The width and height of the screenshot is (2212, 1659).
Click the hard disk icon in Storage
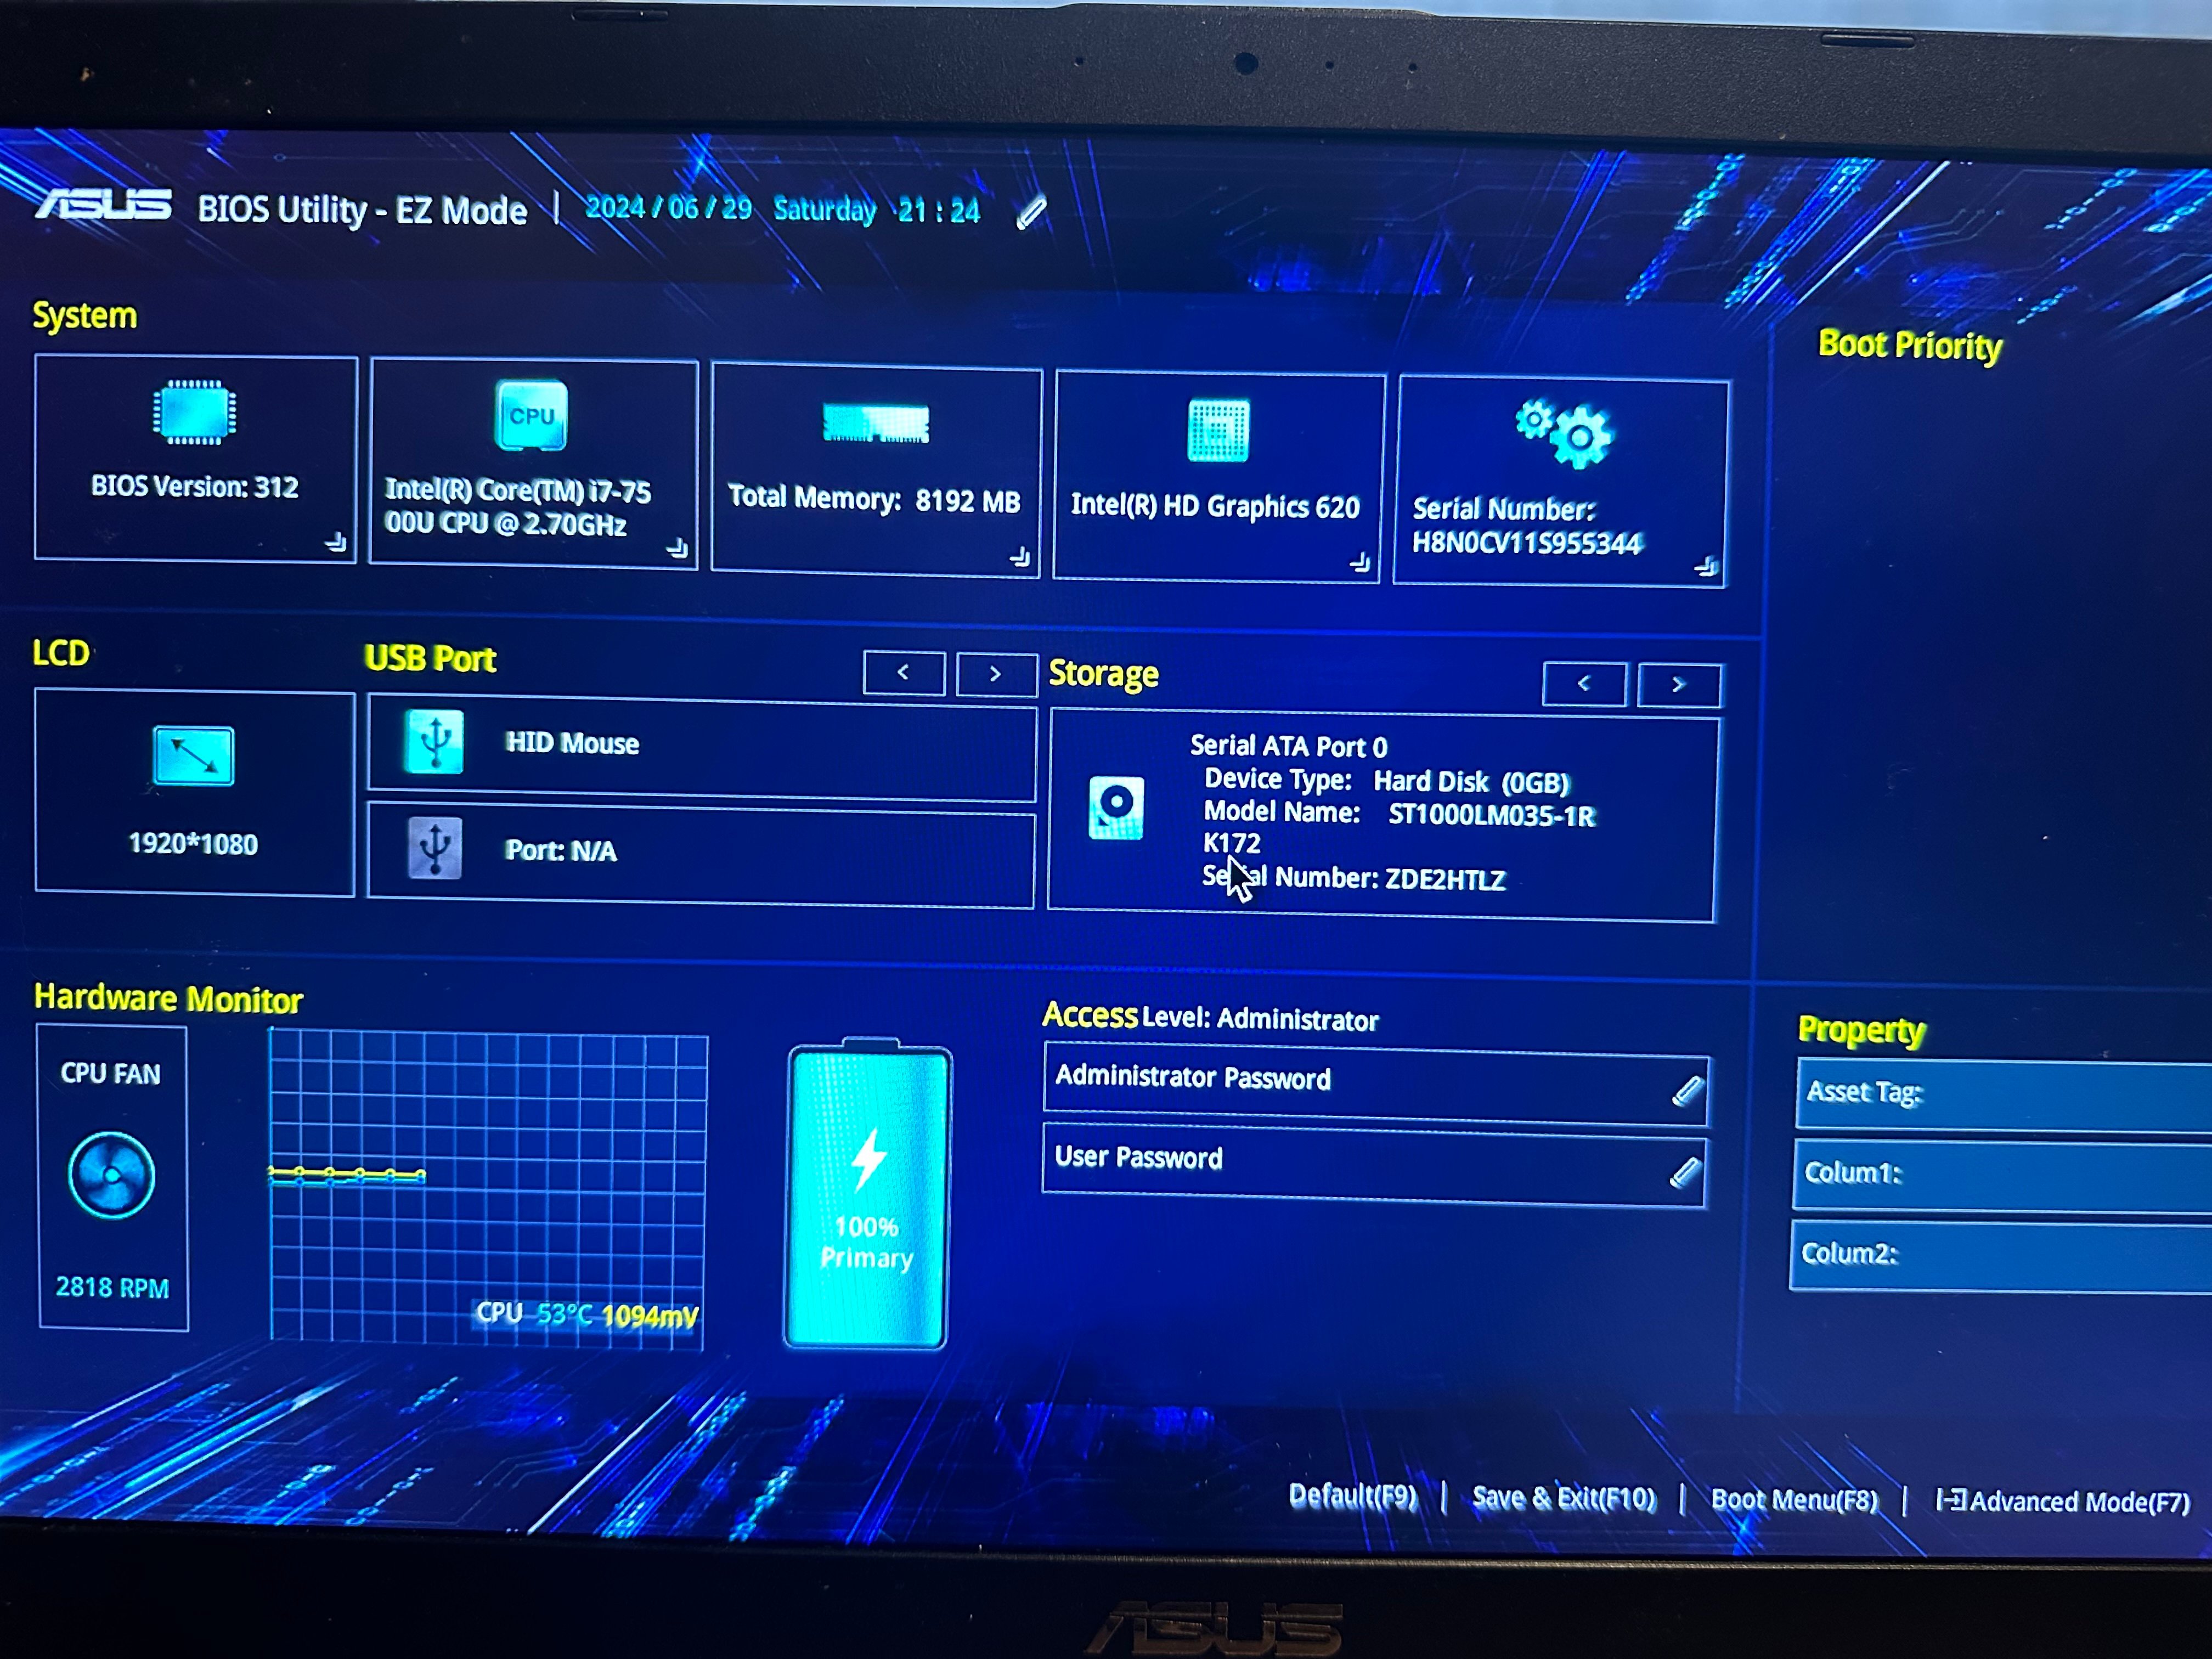tap(1116, 807)
